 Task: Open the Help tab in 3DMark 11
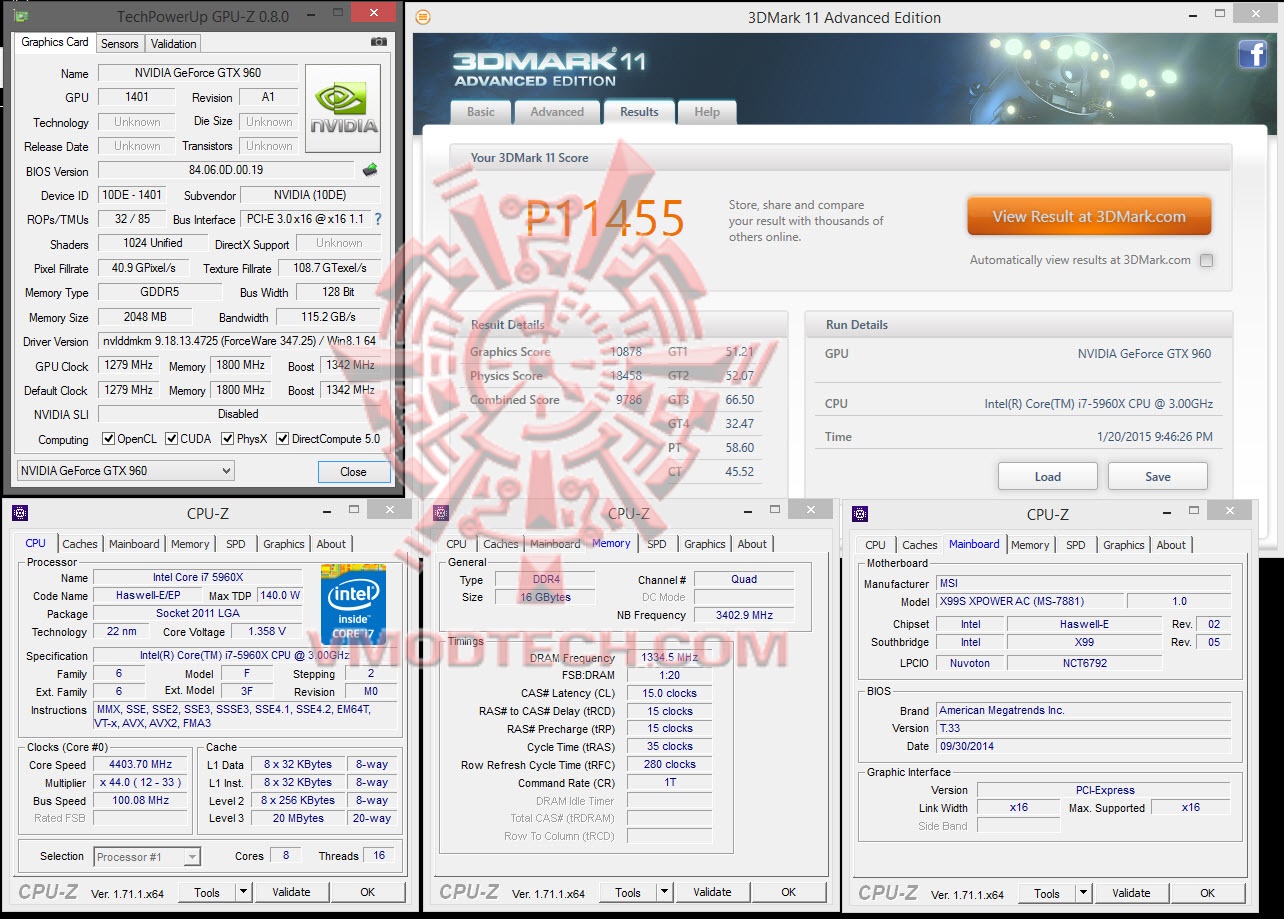[x=707, y=112]
